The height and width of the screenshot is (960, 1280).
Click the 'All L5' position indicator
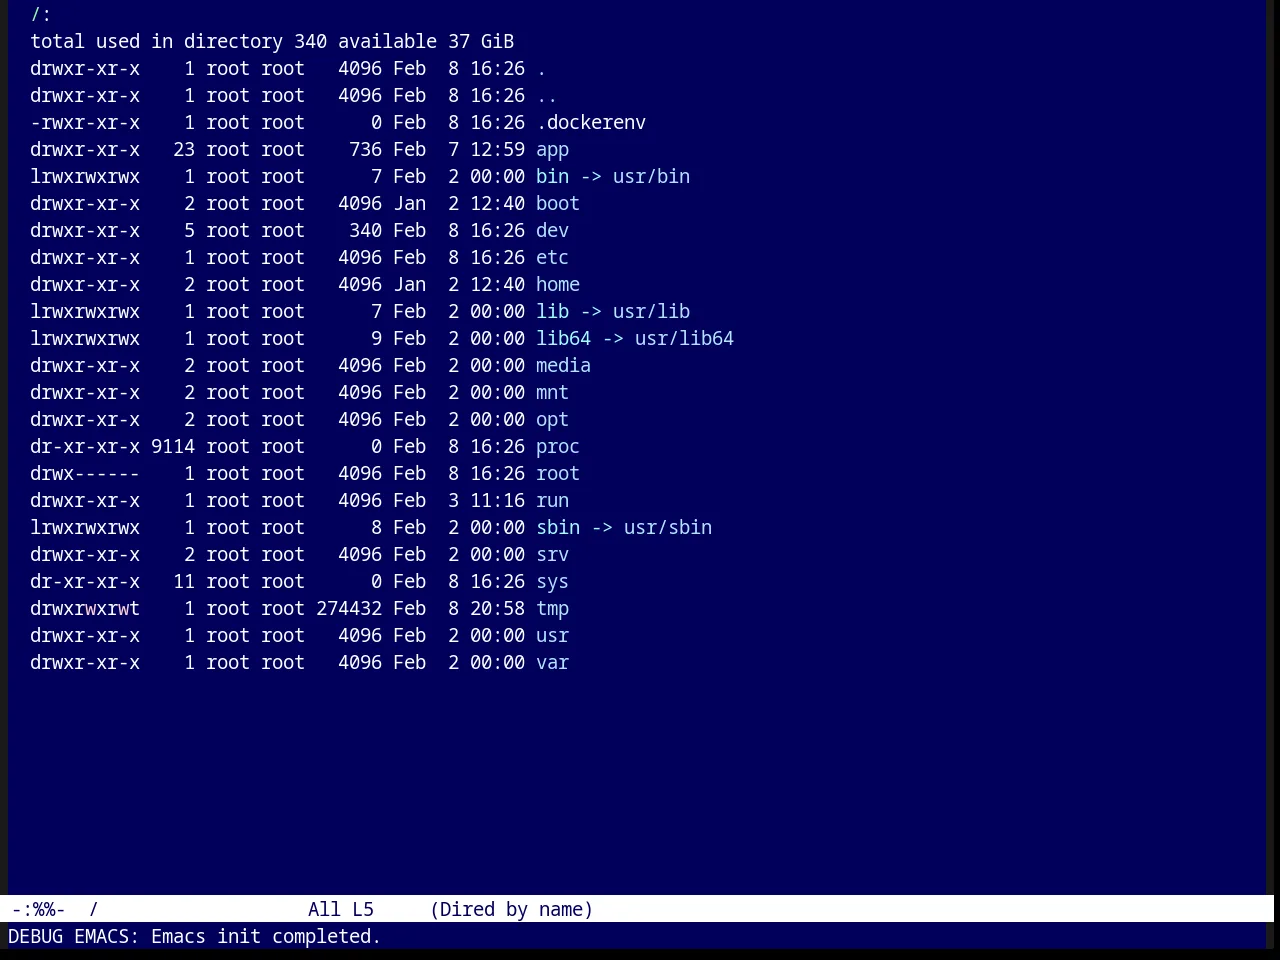pos(341,910)
